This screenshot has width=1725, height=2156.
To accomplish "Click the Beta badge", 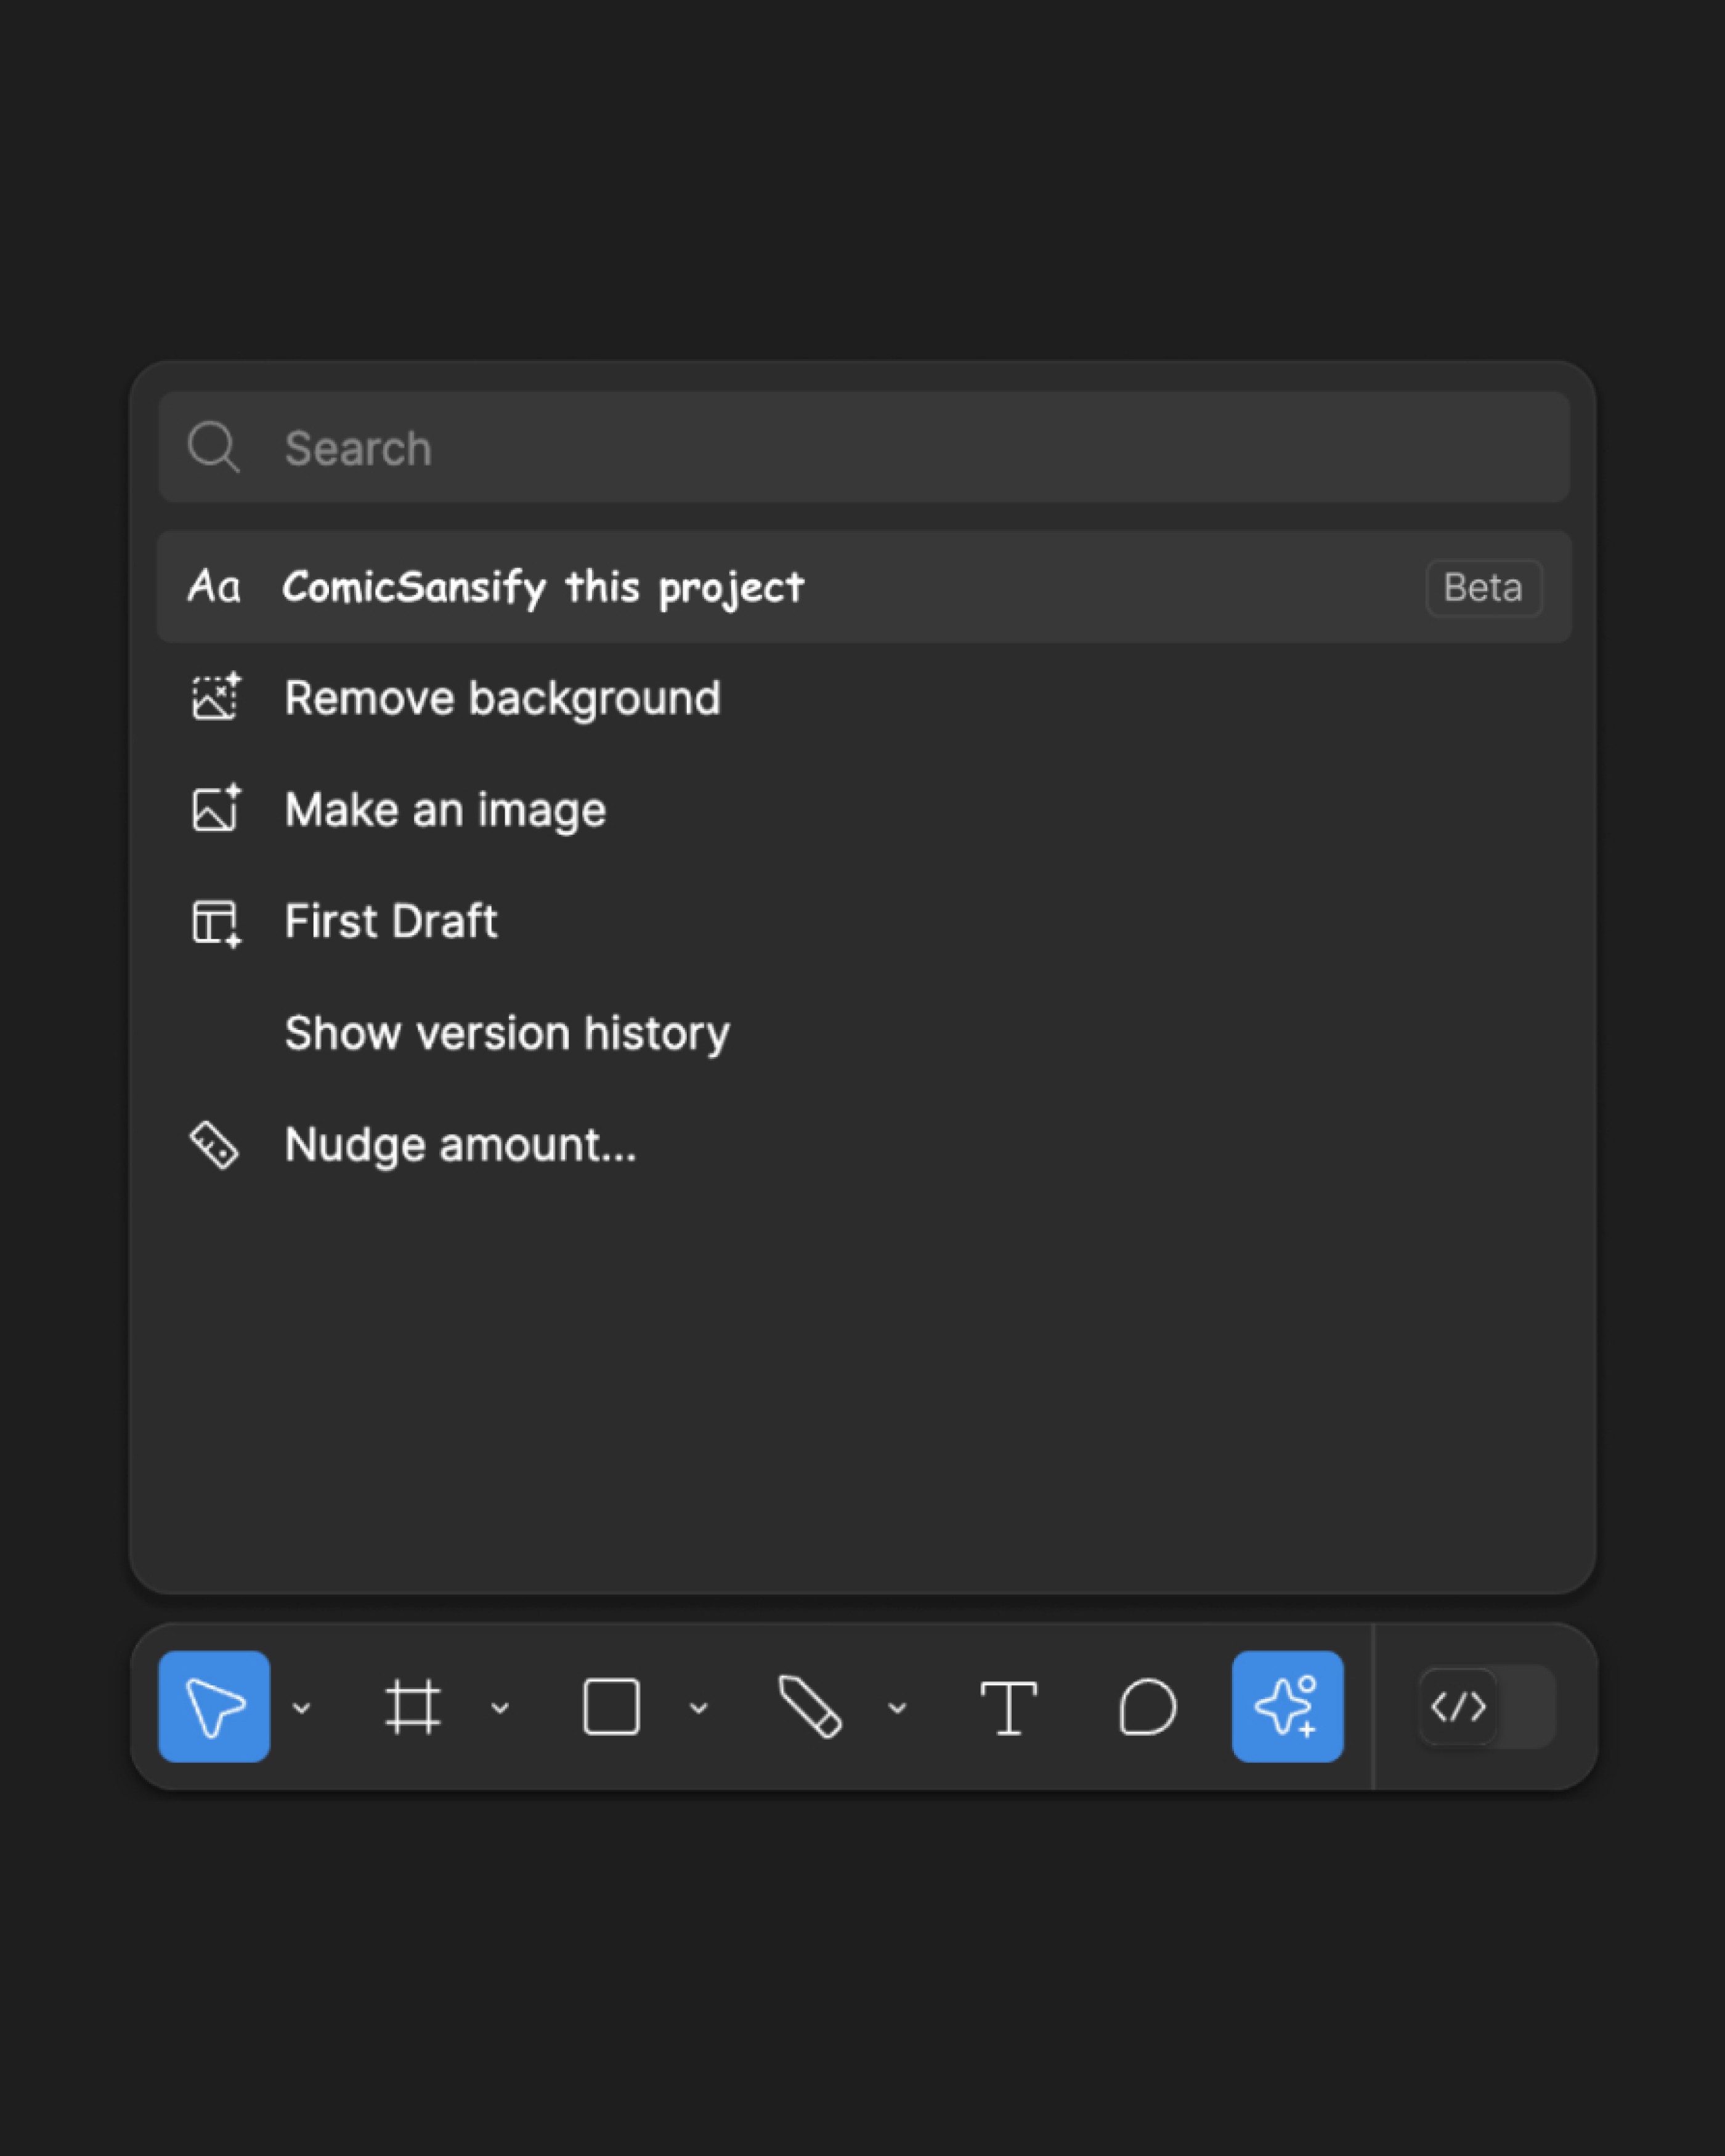I will 1483,588.
